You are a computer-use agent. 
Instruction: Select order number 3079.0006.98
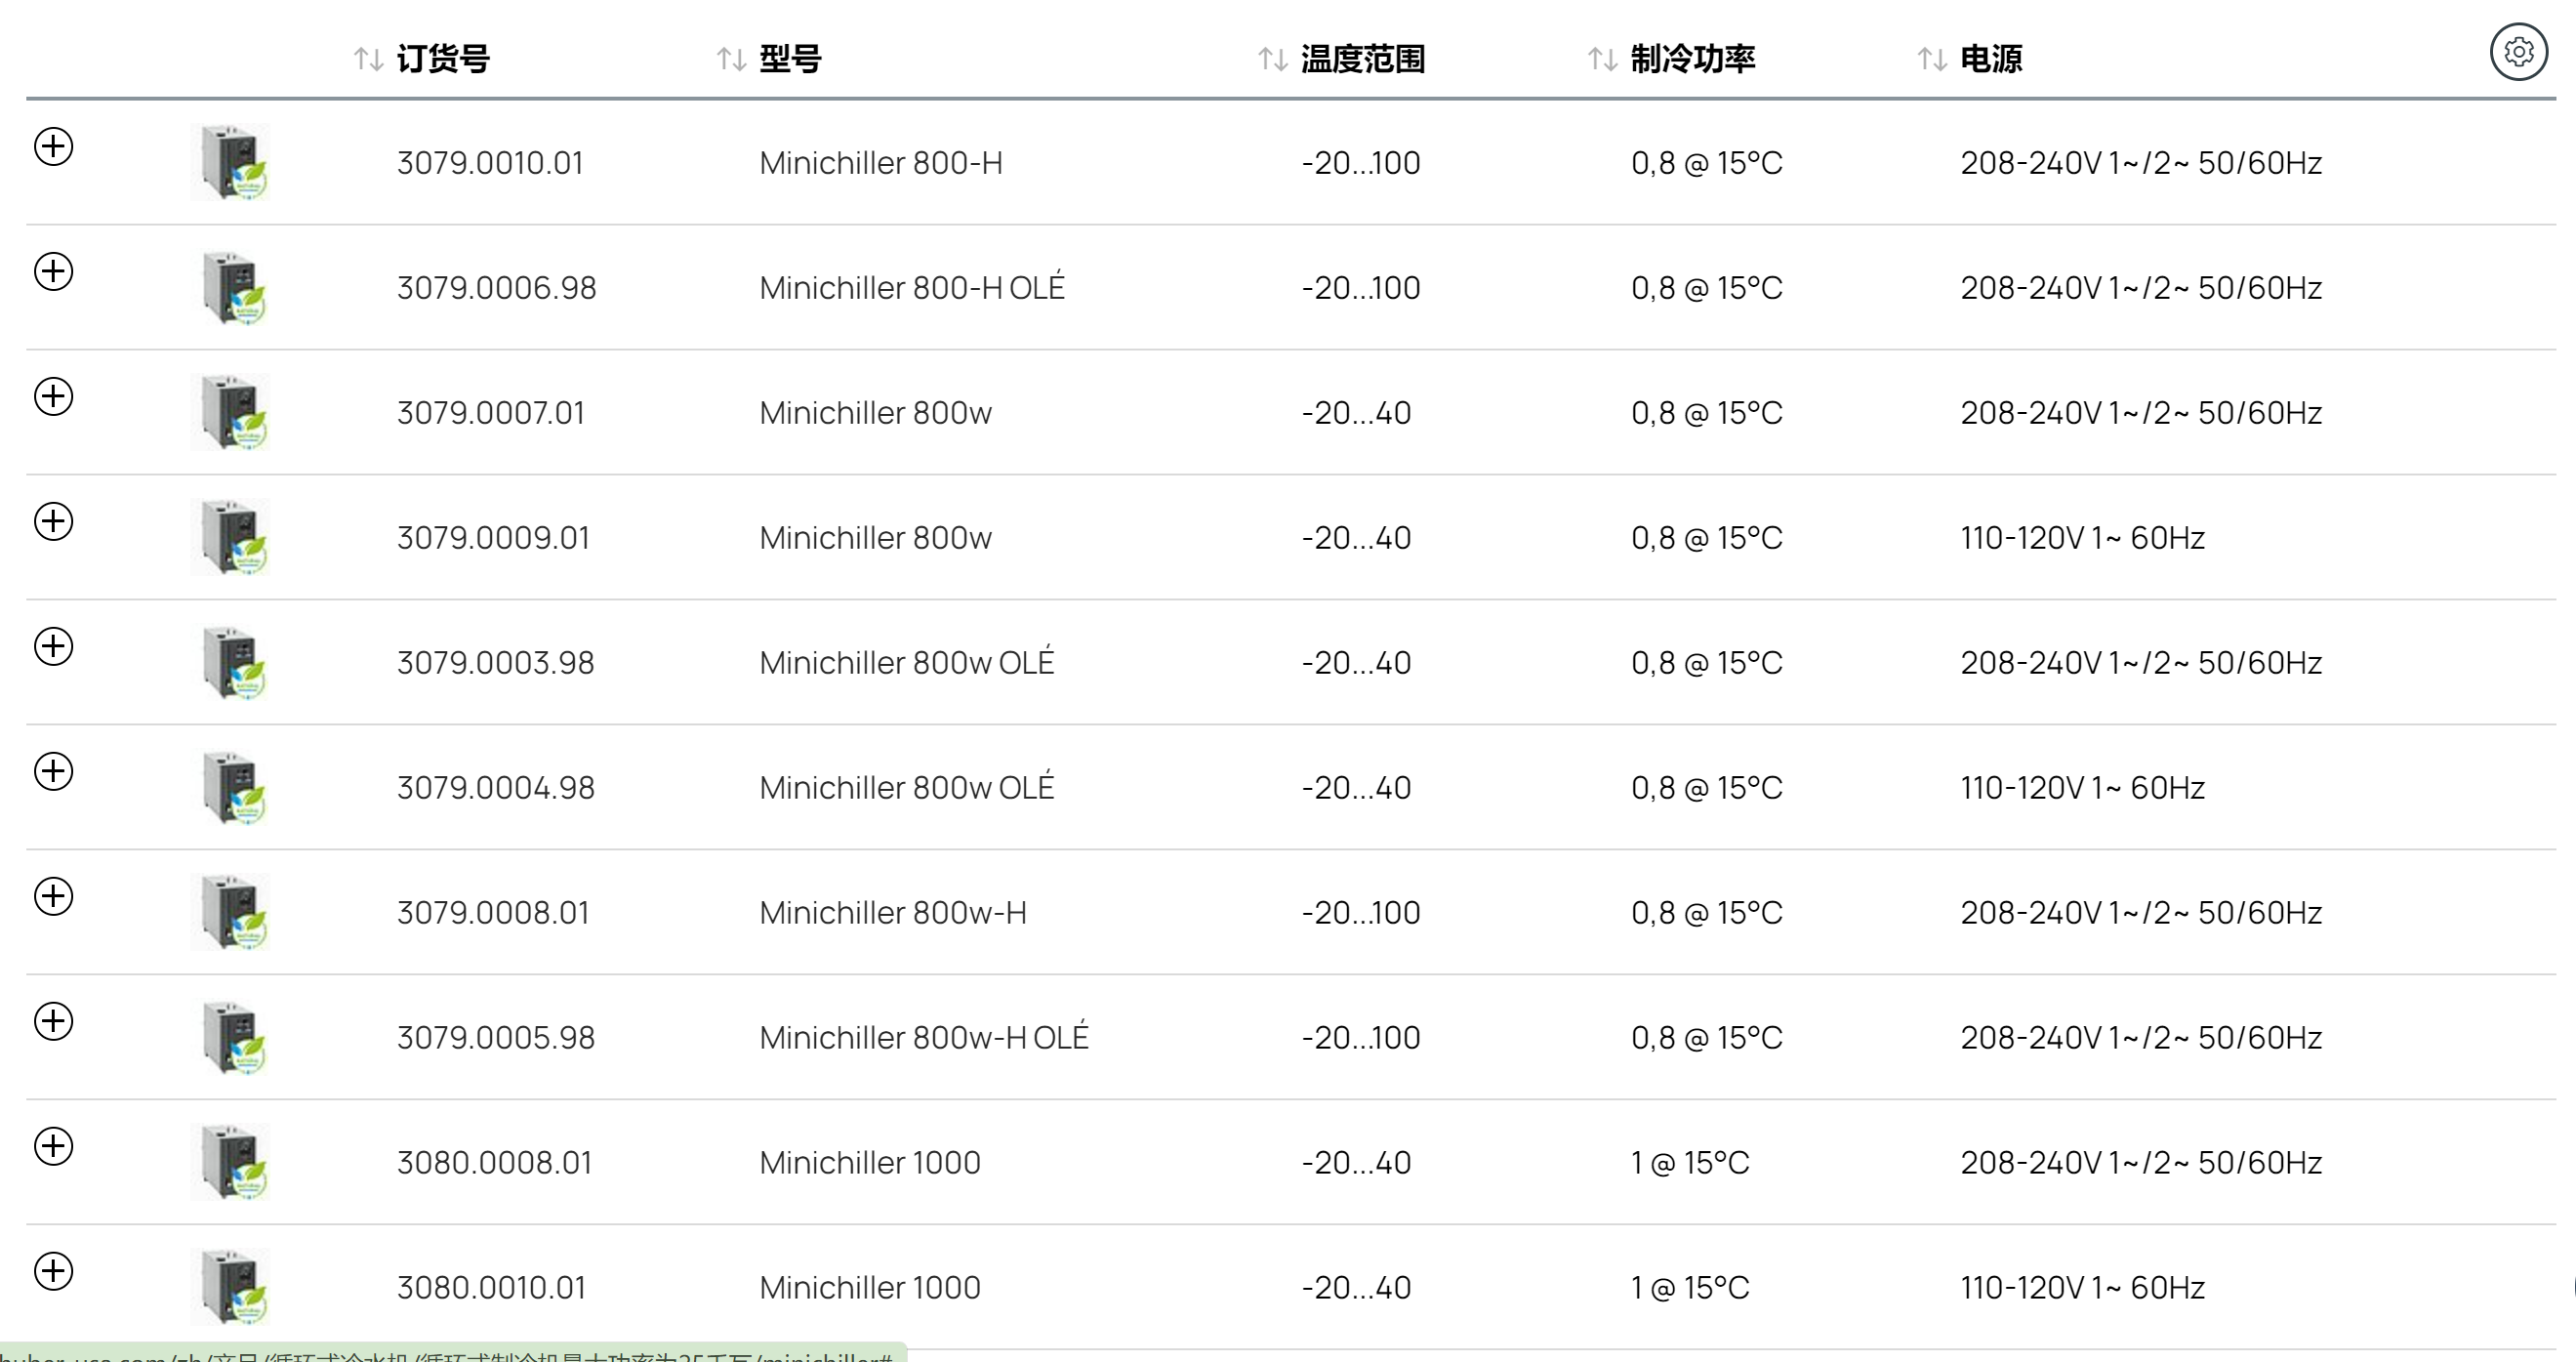click(x=496, y=288)
